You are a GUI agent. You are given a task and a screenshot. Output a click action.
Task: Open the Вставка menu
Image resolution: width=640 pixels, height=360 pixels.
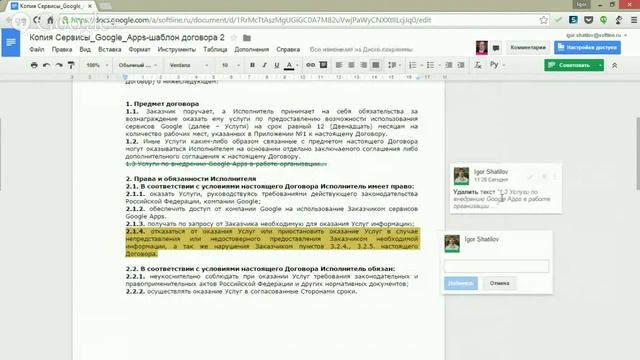point(110,49)
